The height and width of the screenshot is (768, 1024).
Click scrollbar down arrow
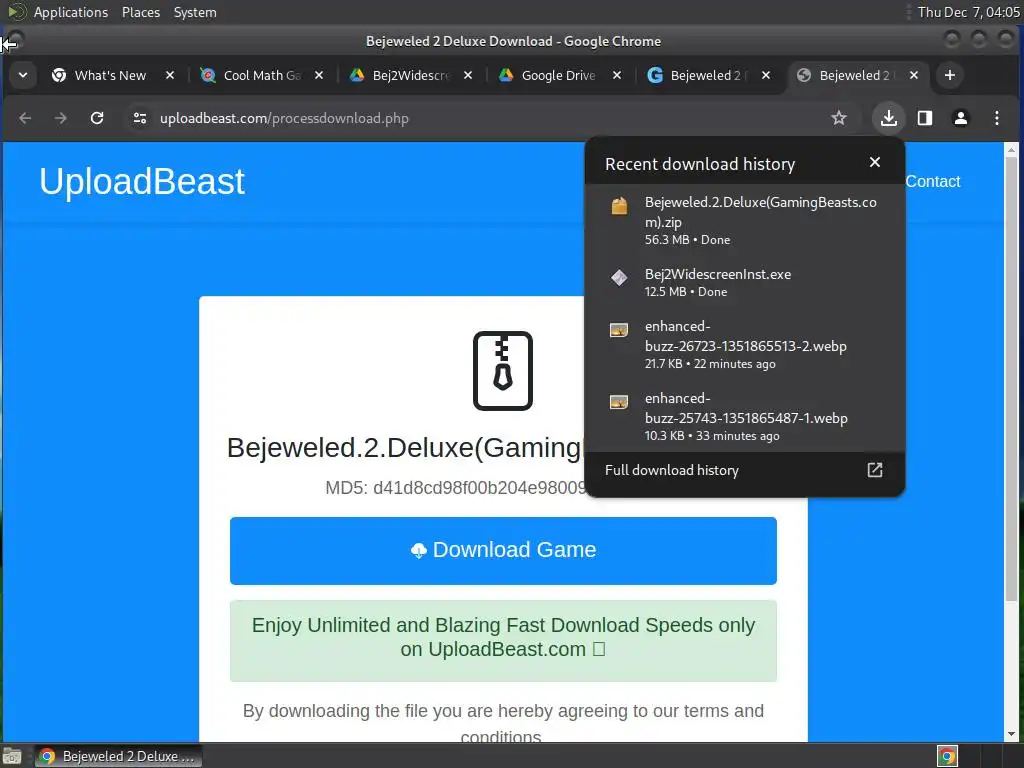point(1012,734)
